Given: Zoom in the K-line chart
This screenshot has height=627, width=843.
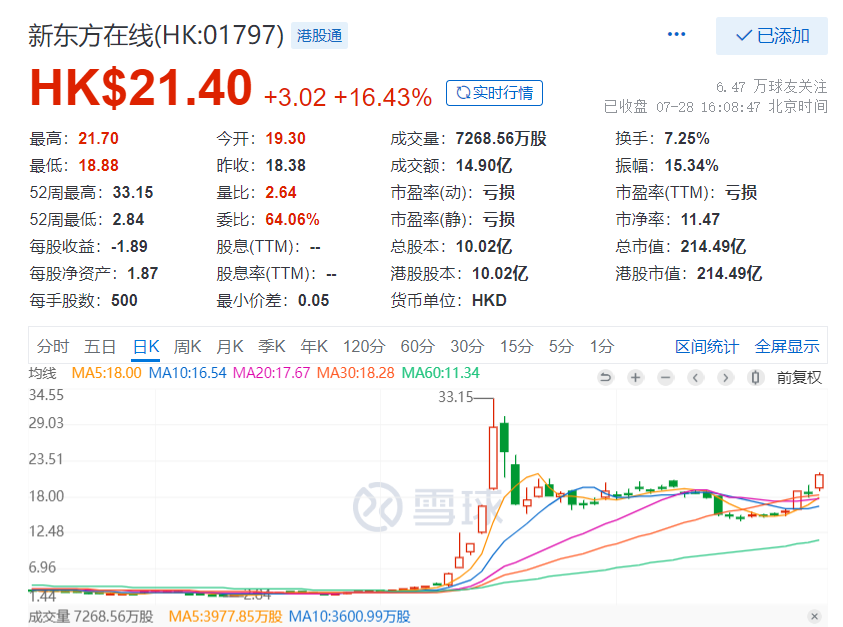Looking at the screenshot, I should click(635, 377).
